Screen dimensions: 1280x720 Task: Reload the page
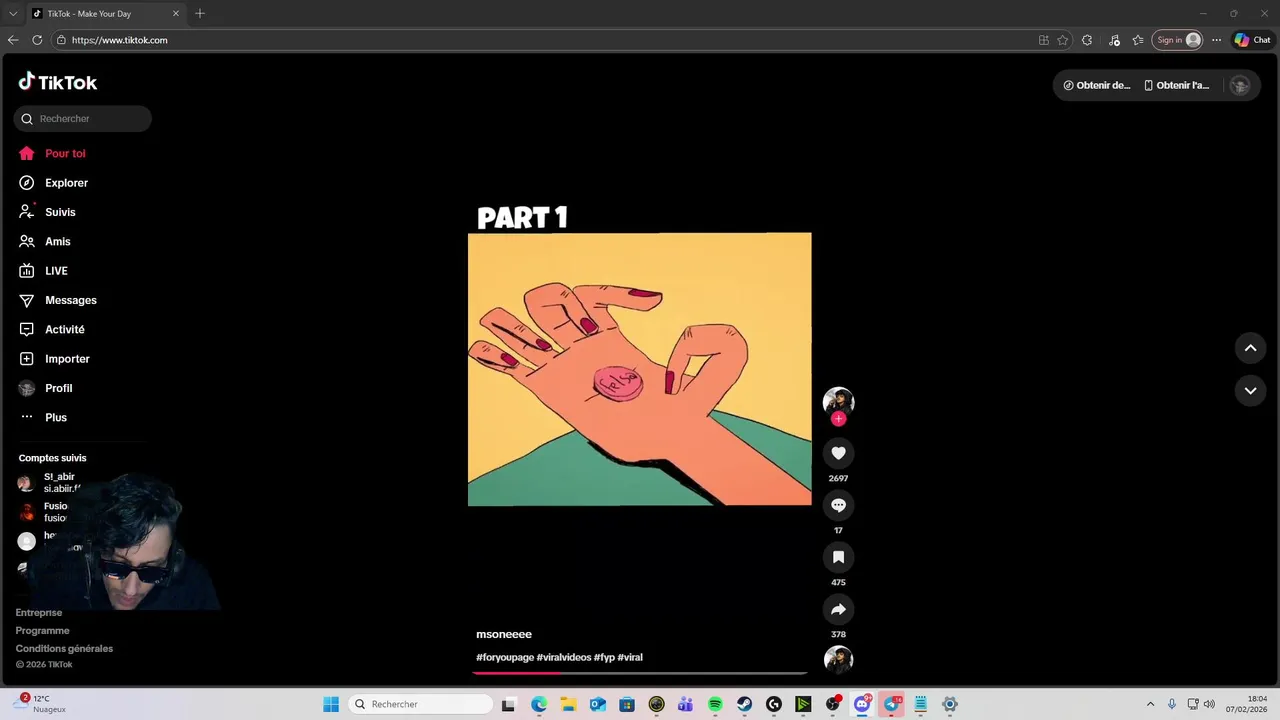tap(37, 40)
